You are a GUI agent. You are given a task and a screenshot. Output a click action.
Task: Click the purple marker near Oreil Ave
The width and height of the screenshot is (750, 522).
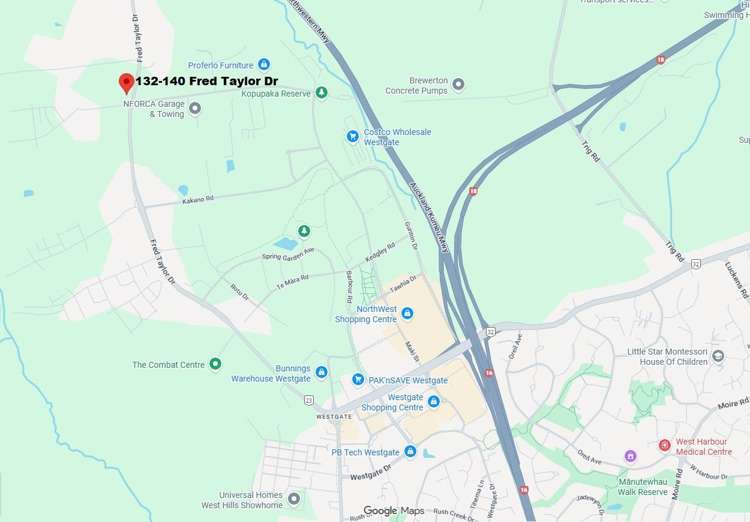pos(630,456)
